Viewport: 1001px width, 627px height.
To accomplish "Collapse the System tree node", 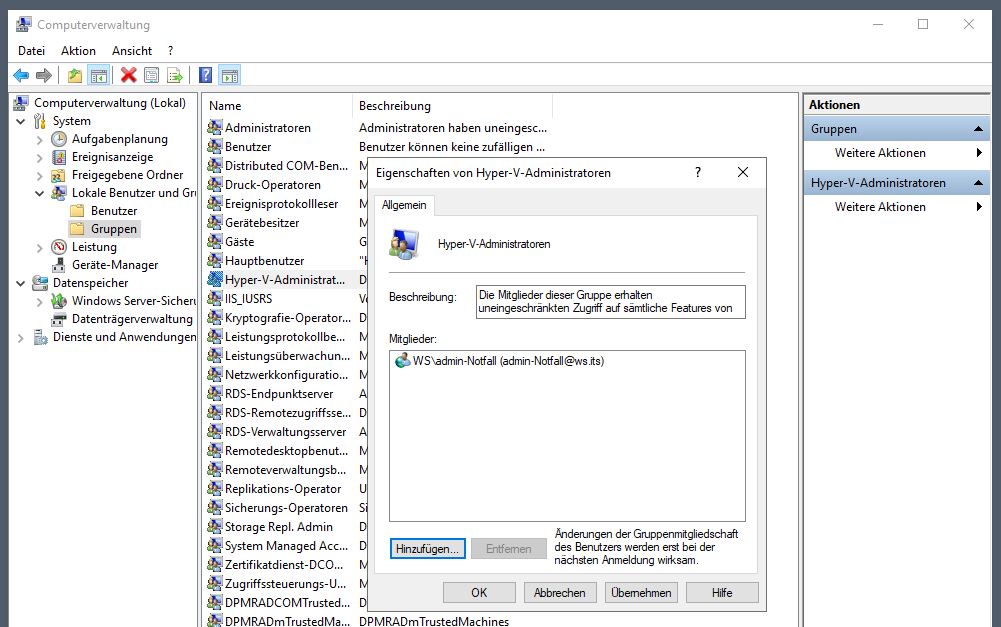I will click(20, 121).
